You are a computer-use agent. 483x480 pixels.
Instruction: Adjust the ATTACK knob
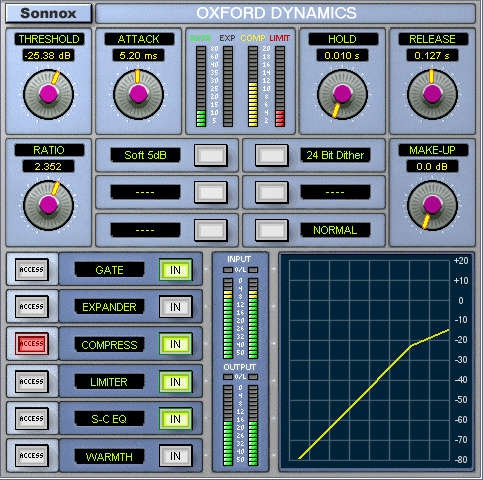tap(138, 94)
